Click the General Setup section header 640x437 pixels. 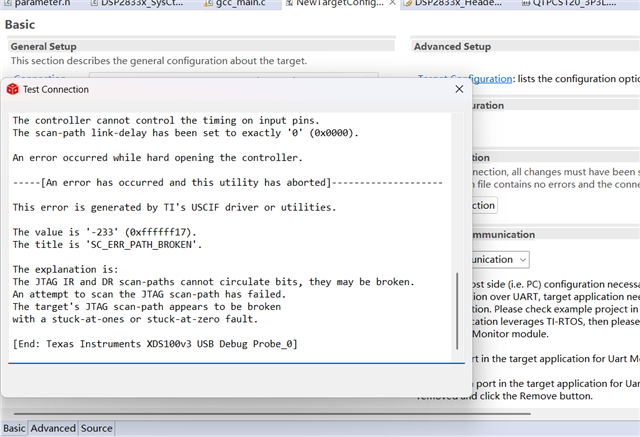click(x=43, y=47)
